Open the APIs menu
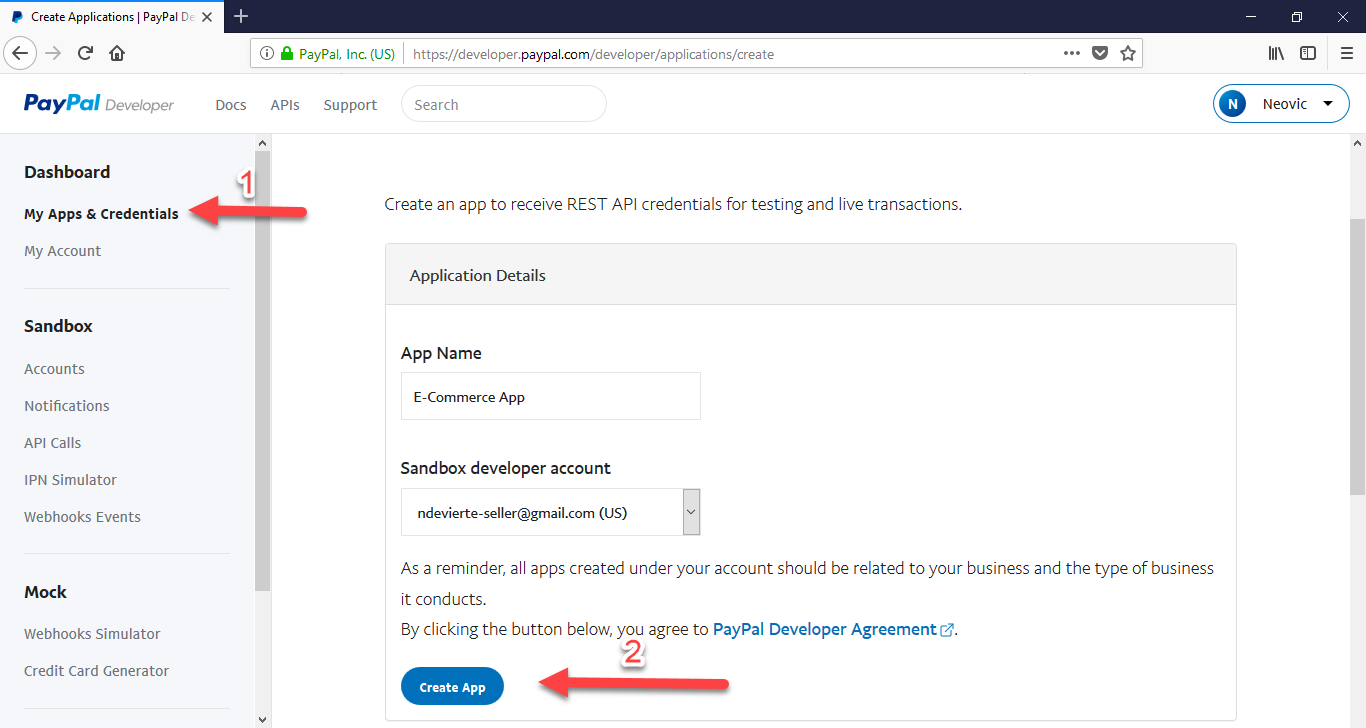Screen dimensions: 1366x728 tap(285, 105)
